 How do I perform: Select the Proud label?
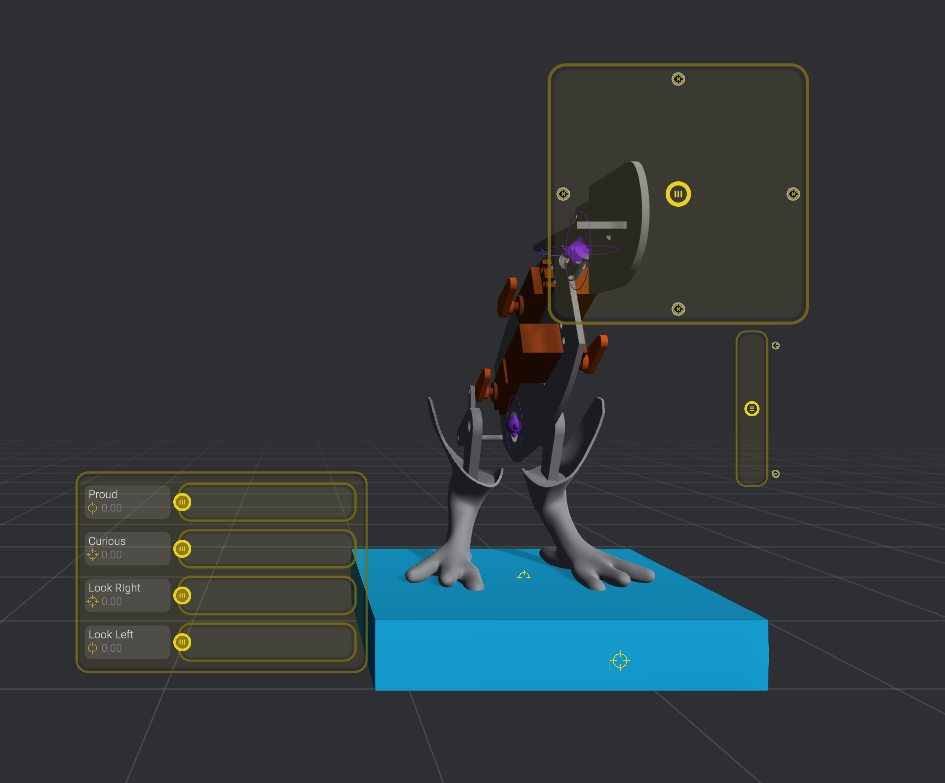pos(103,494)
